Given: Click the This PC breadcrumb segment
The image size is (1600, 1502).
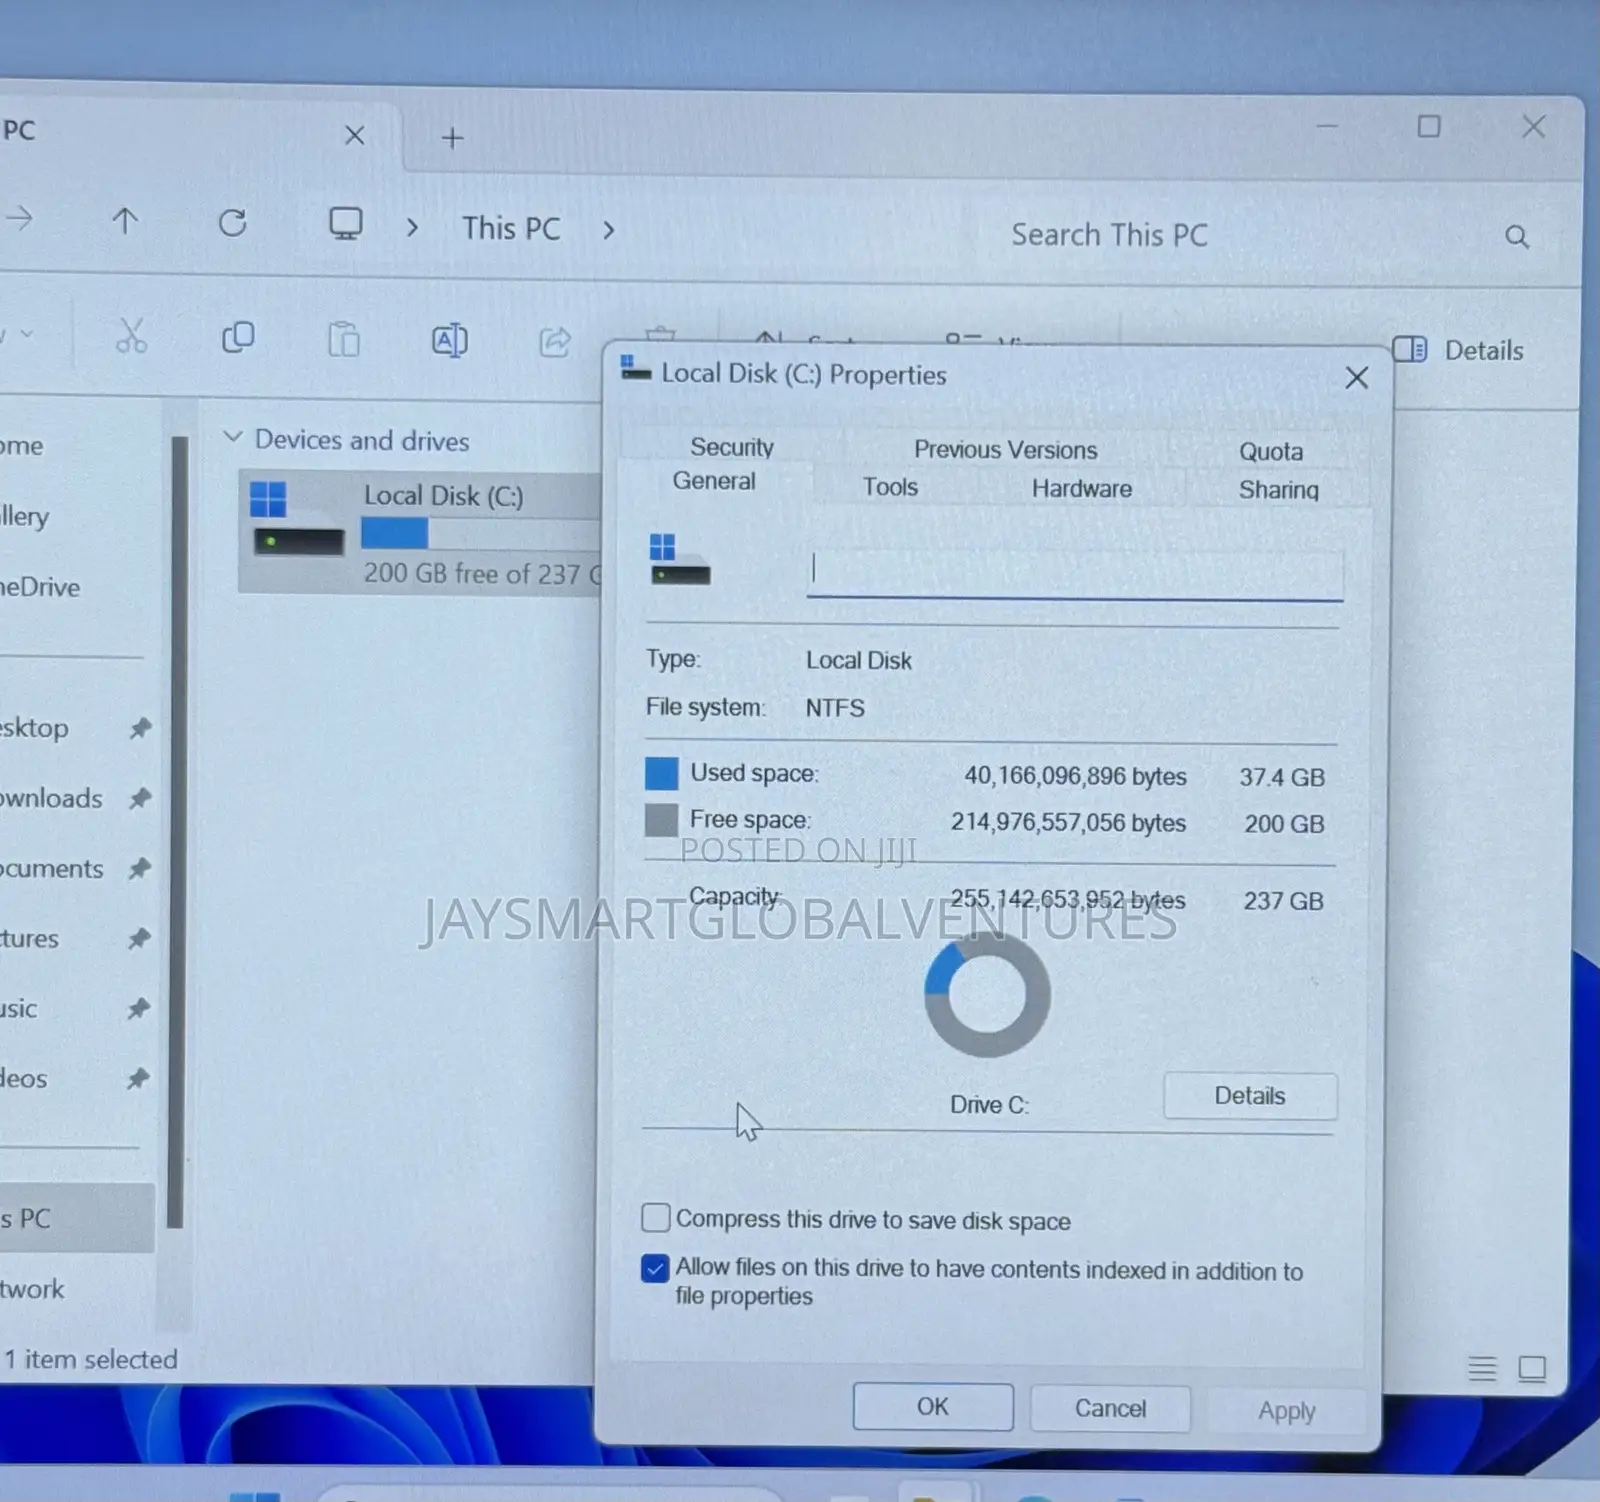Looking at the screenshot, I should (x=511, y=228).
